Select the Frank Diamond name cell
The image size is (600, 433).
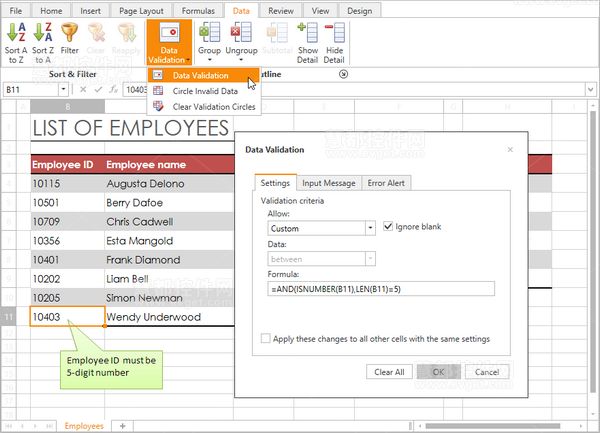pyautogui.click(x=170, y=260)
